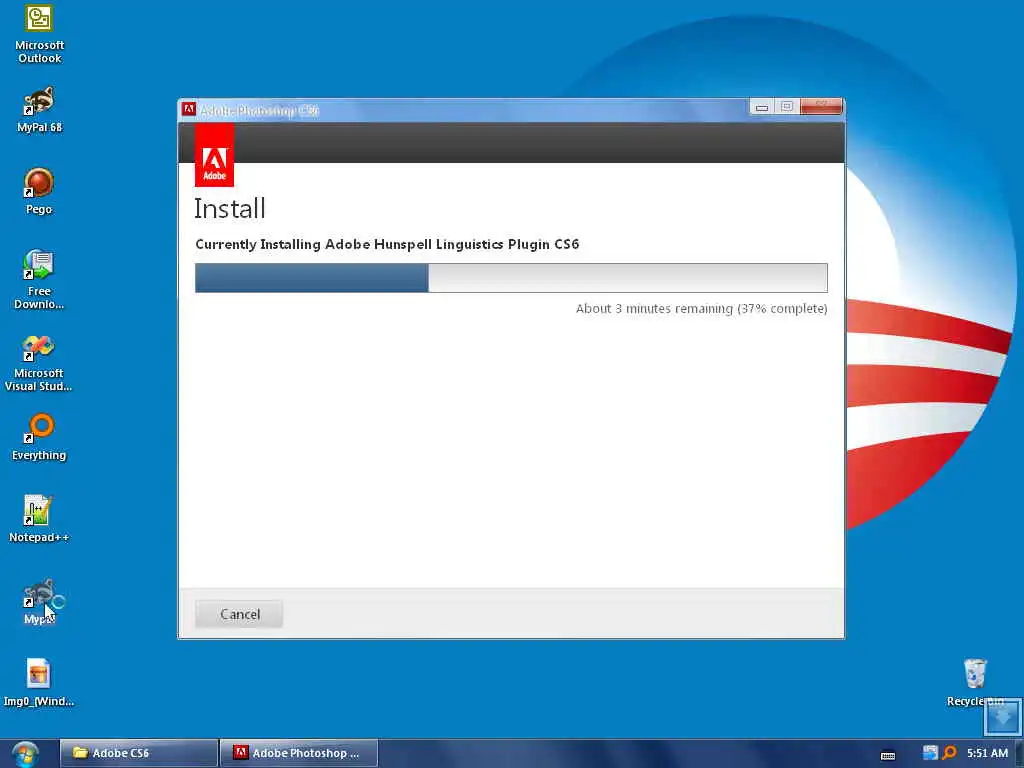The width and height of the screenshot is (1024, 768).
Task: Open the Microsoft Outlook desktop icon
Action: click(x=39, y=34)
